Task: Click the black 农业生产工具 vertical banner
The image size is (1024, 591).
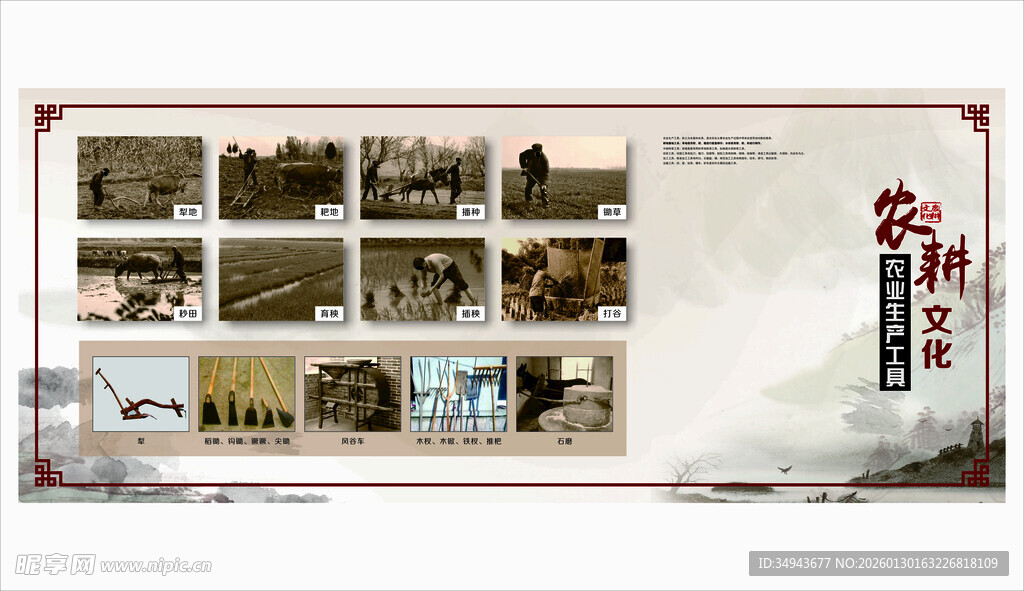Action: [x=894, y=322]
